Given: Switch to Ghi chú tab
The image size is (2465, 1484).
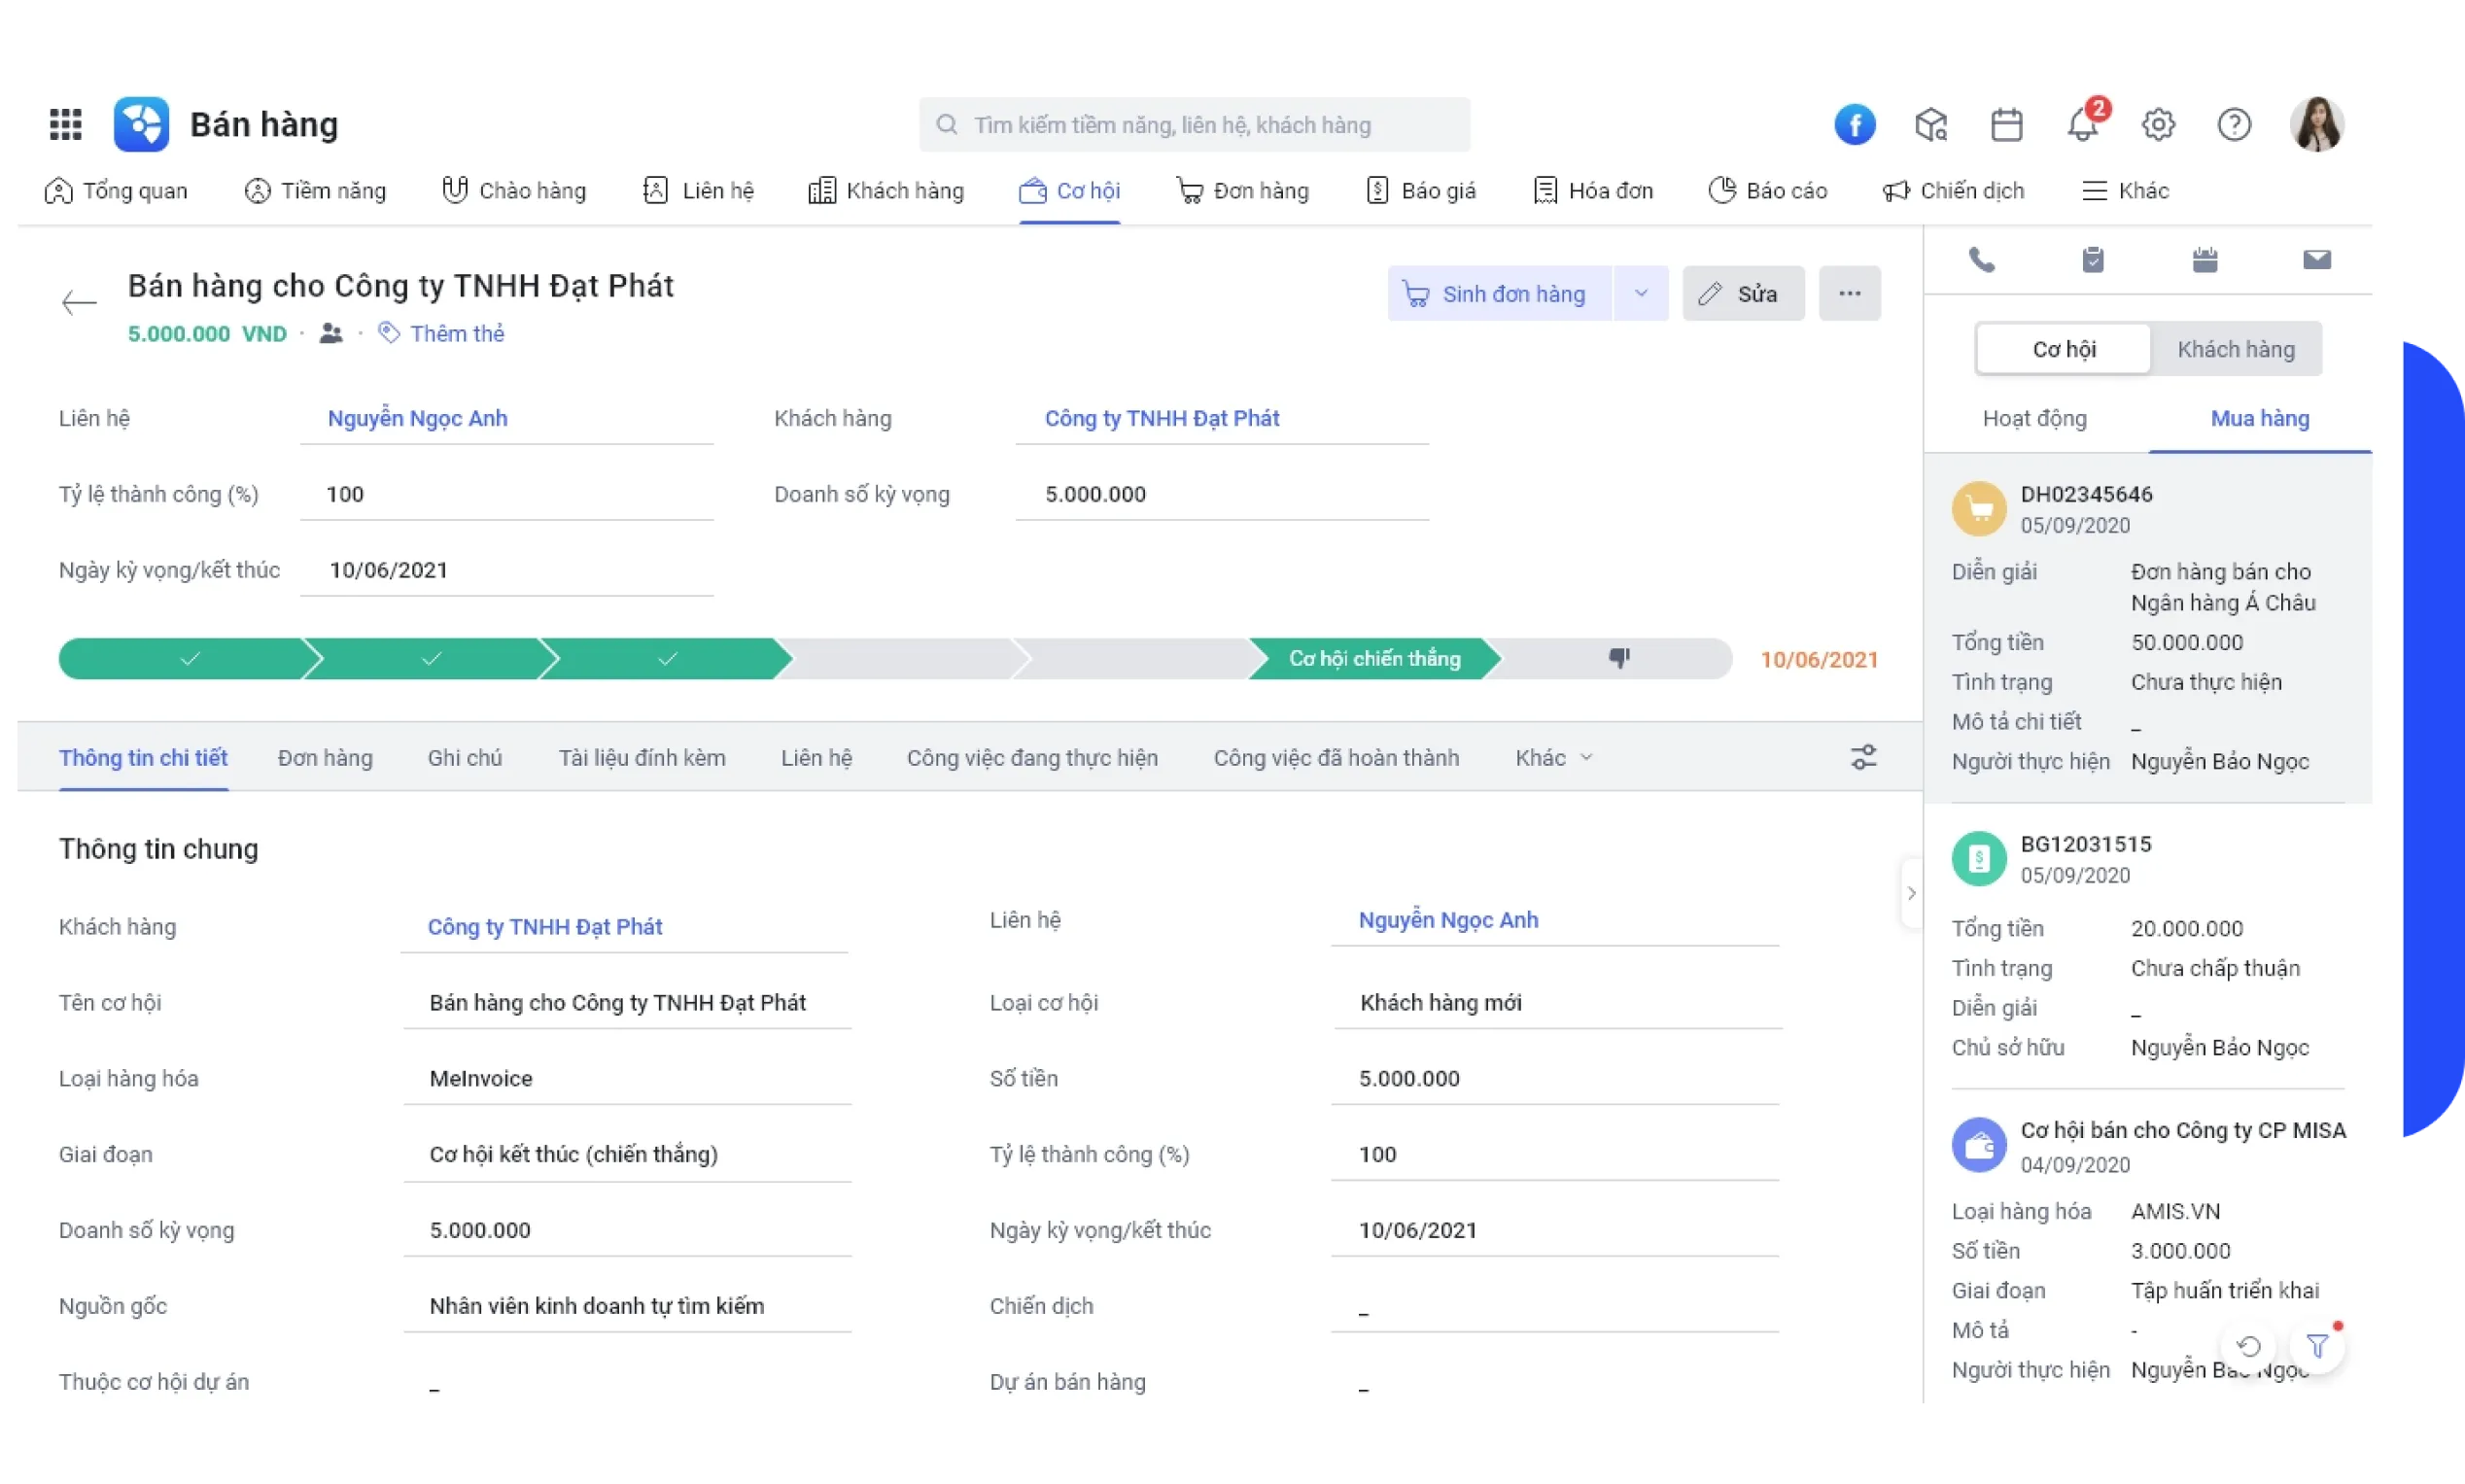Looking at the screenshot, I should [465, 758].
